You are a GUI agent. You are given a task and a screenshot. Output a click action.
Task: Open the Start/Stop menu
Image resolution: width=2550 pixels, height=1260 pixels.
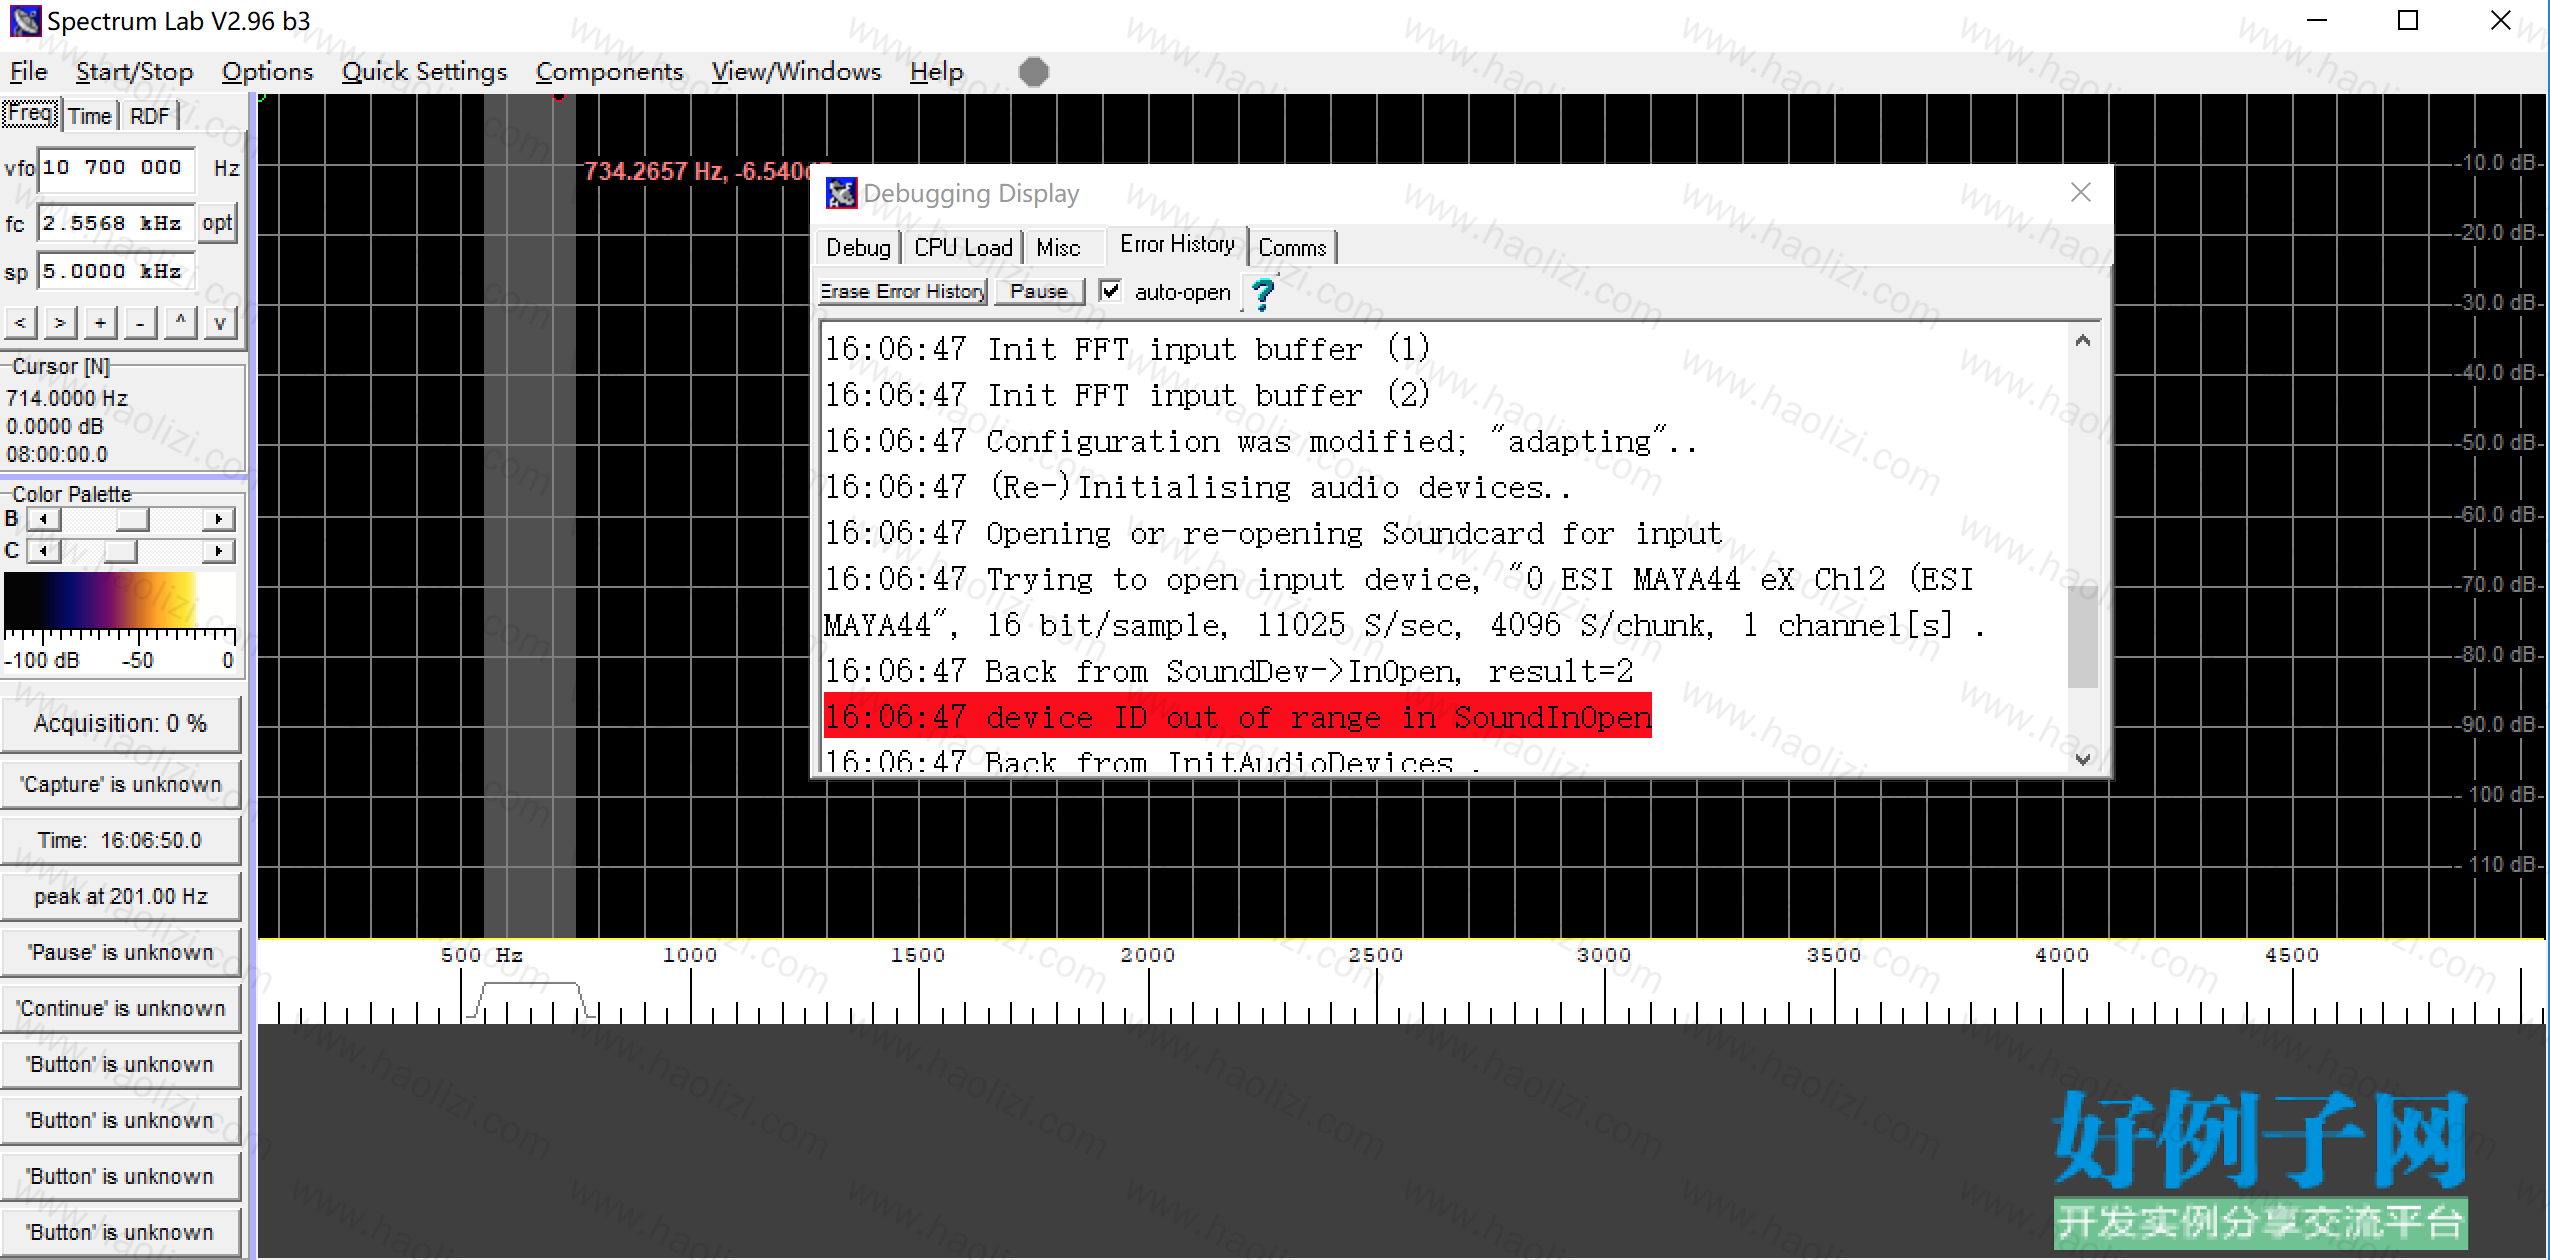coord(134,72)
